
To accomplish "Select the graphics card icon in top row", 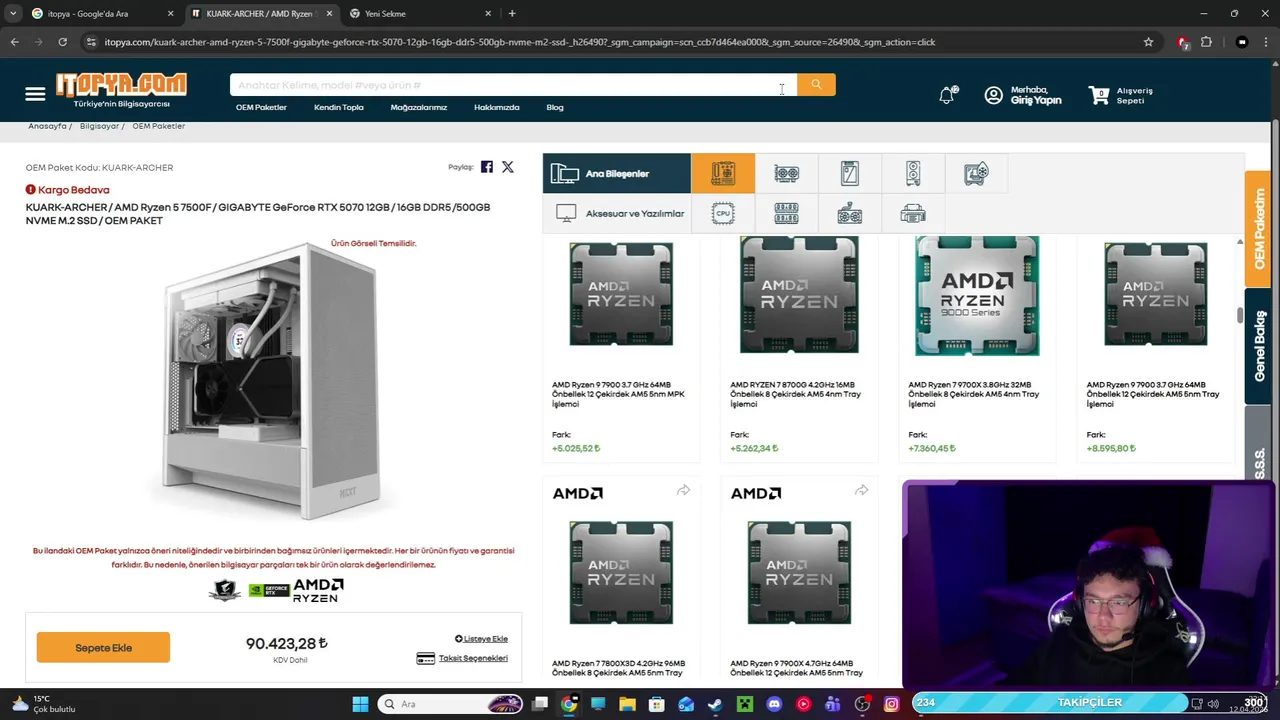I will click(787, 173).
